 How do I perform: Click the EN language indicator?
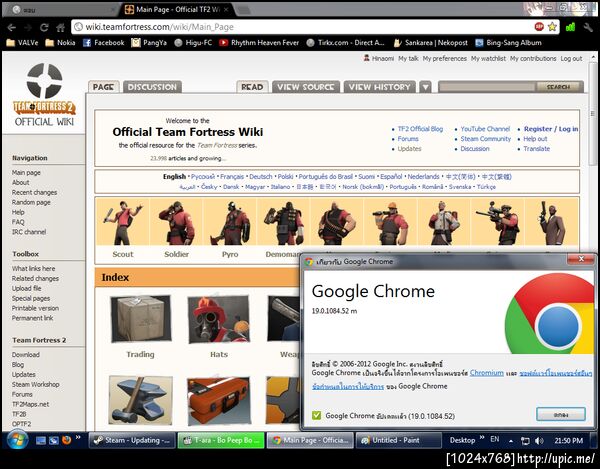coord(495,440)
